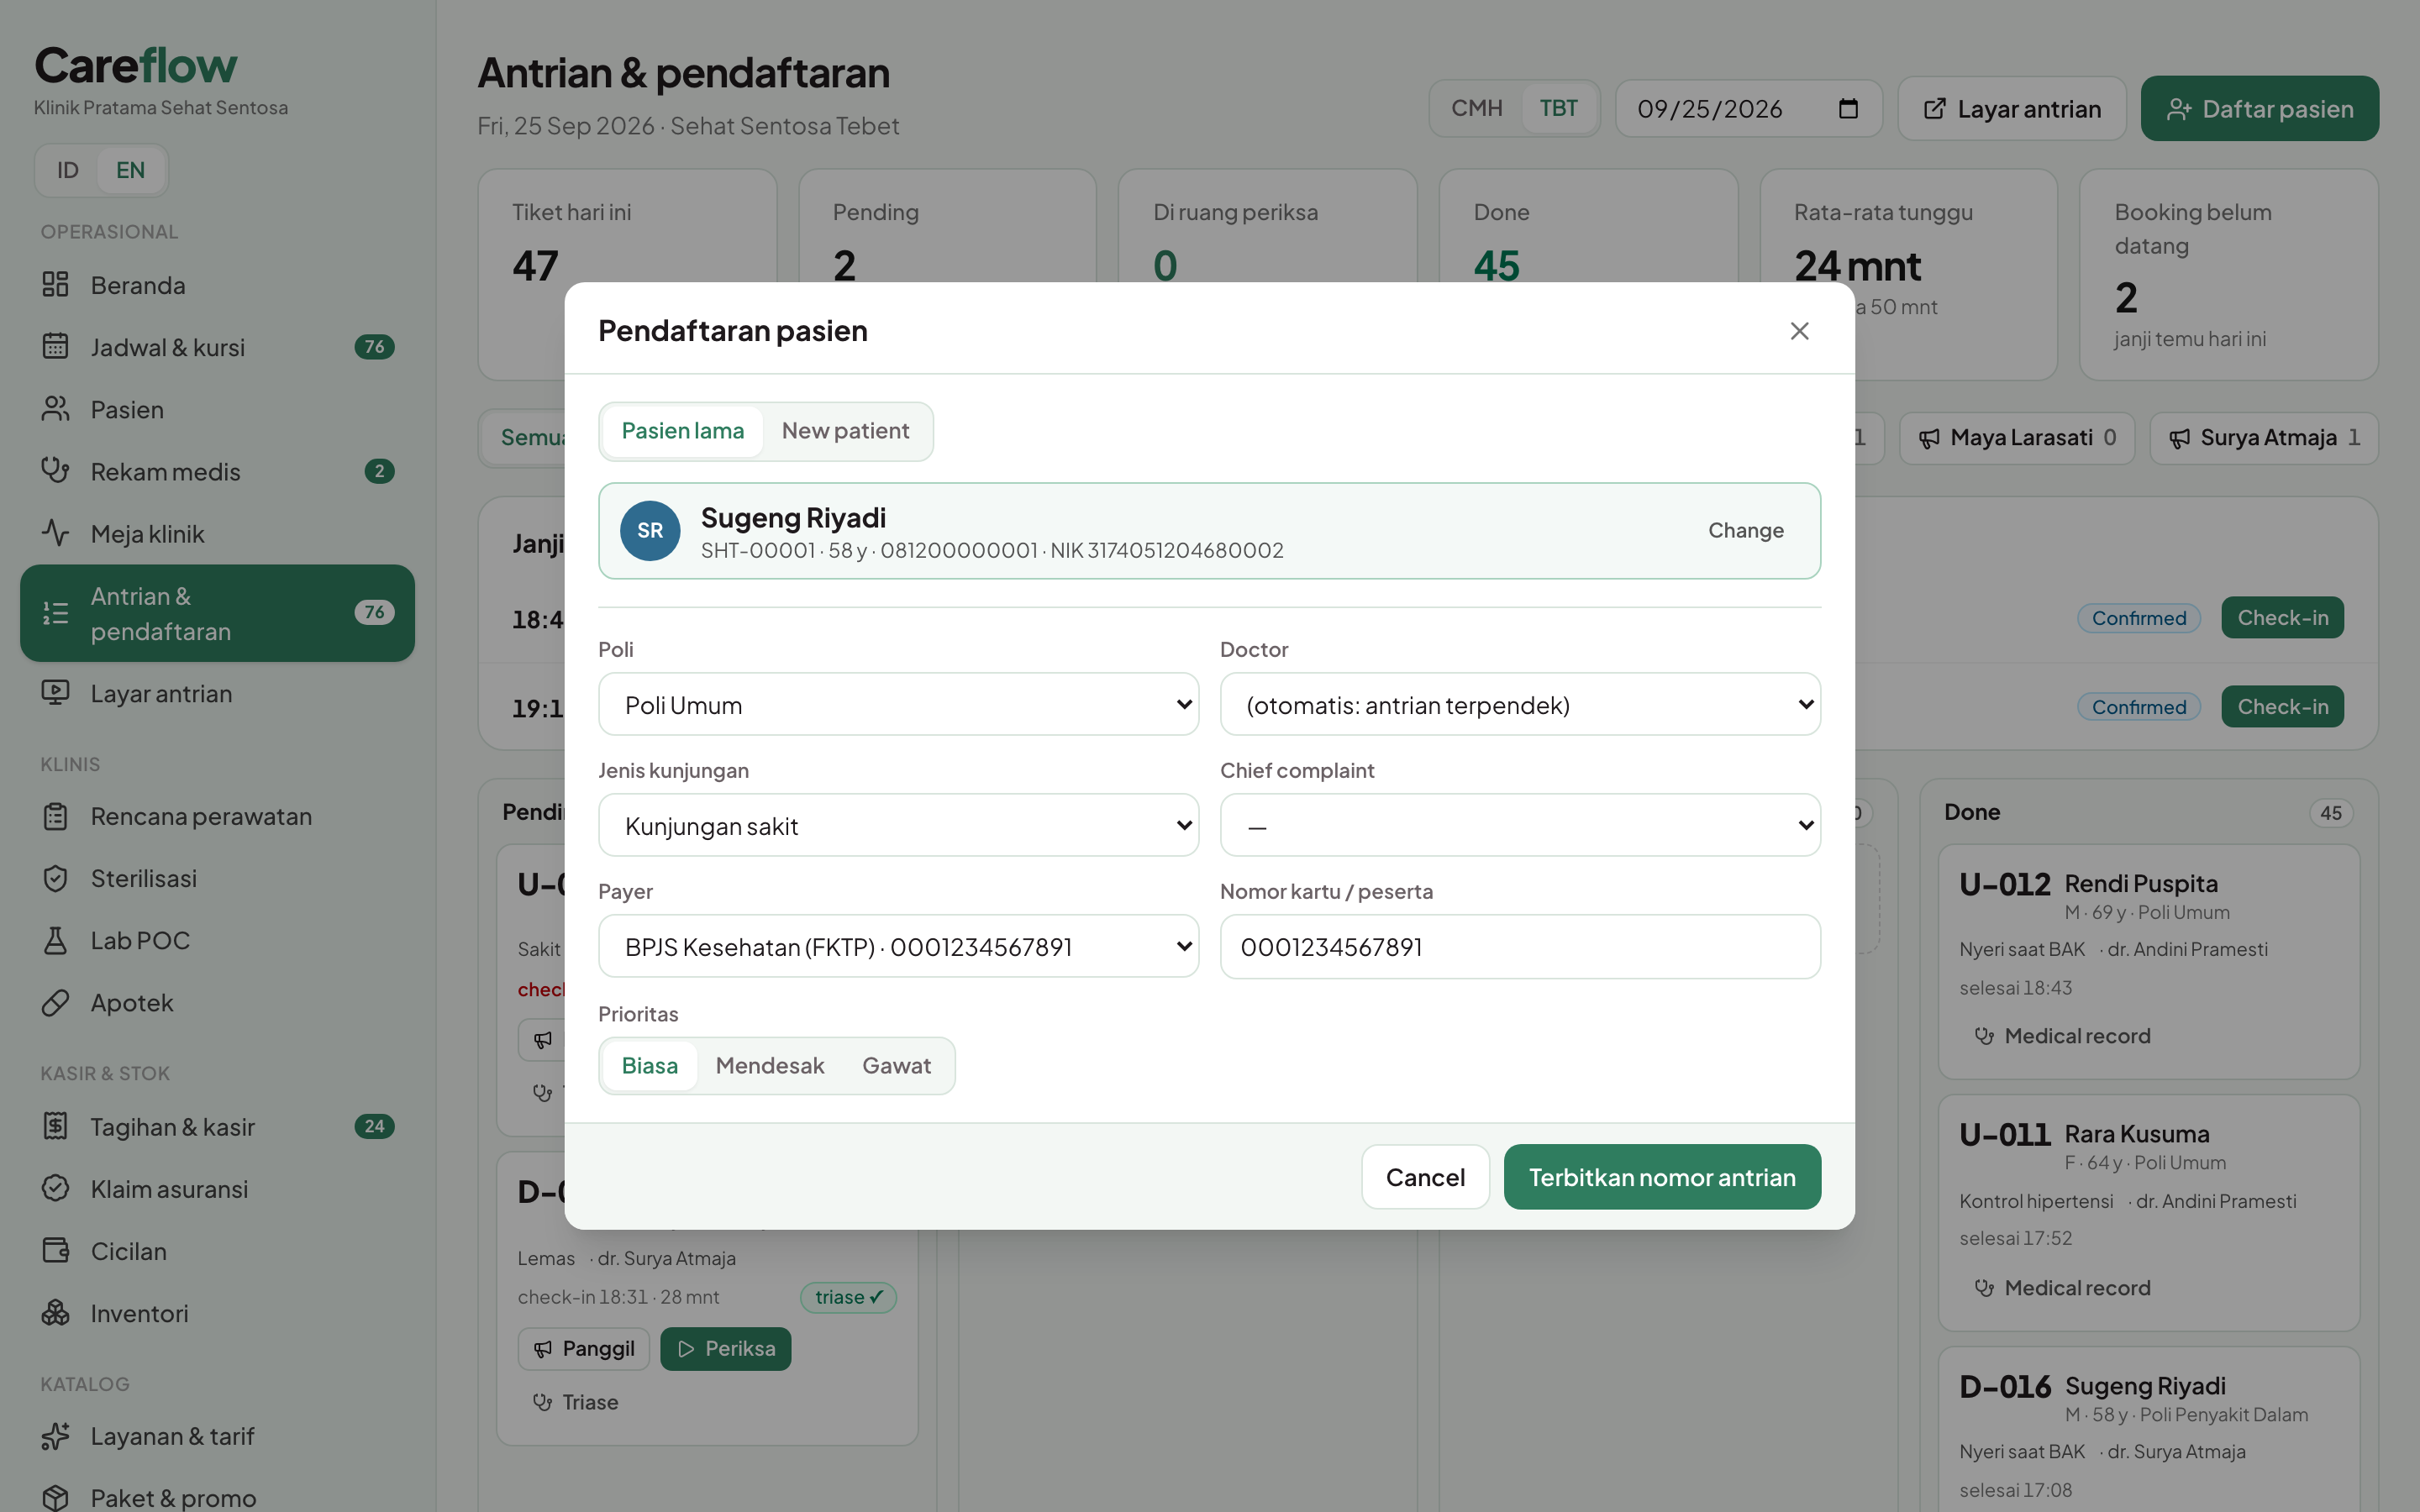Screen dimensions: 2420x1512
Task: Select the CMH clinic branch
Action: [1476, 108]
